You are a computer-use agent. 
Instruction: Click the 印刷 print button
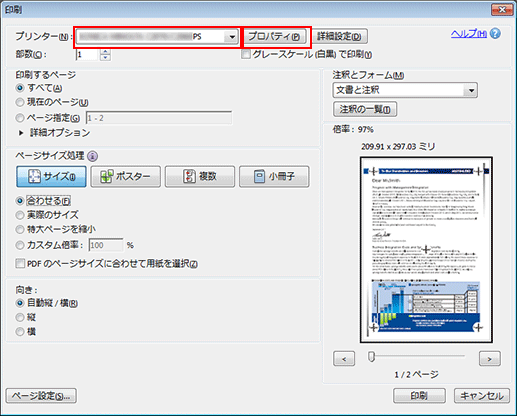pyautogui.click(x=419, y=396)
